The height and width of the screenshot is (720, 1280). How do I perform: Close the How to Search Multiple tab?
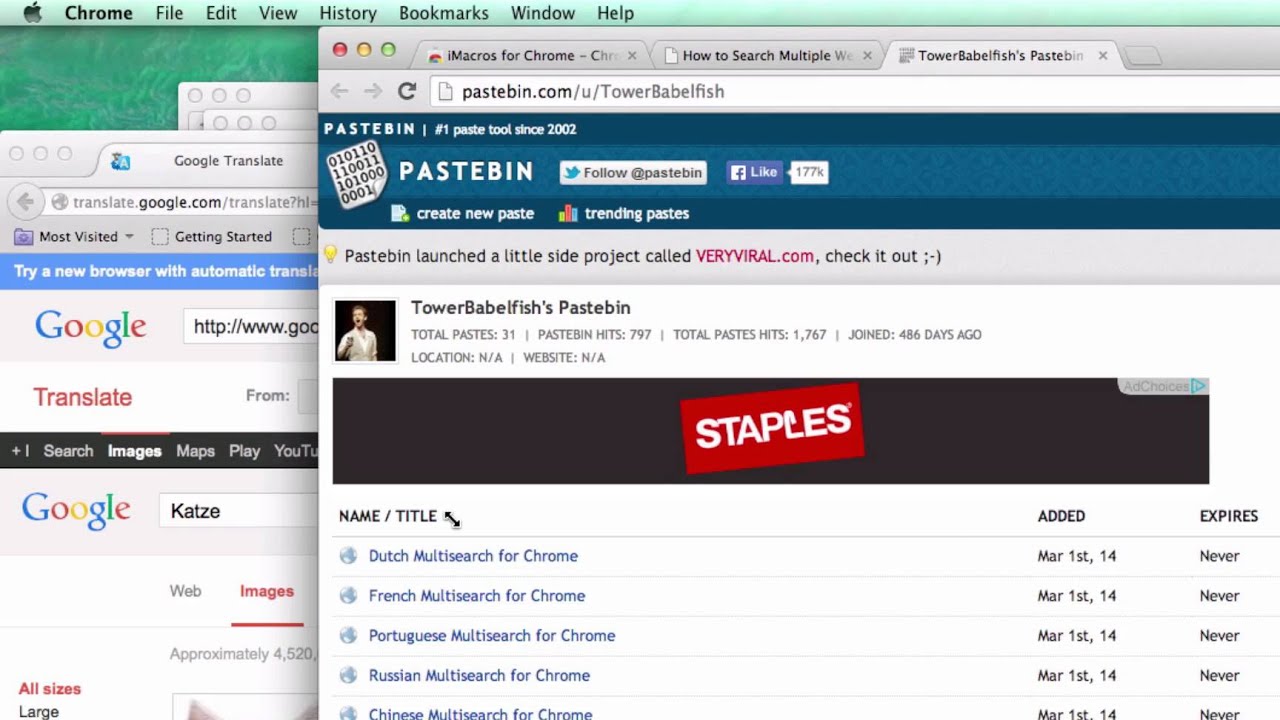point(867,56)
